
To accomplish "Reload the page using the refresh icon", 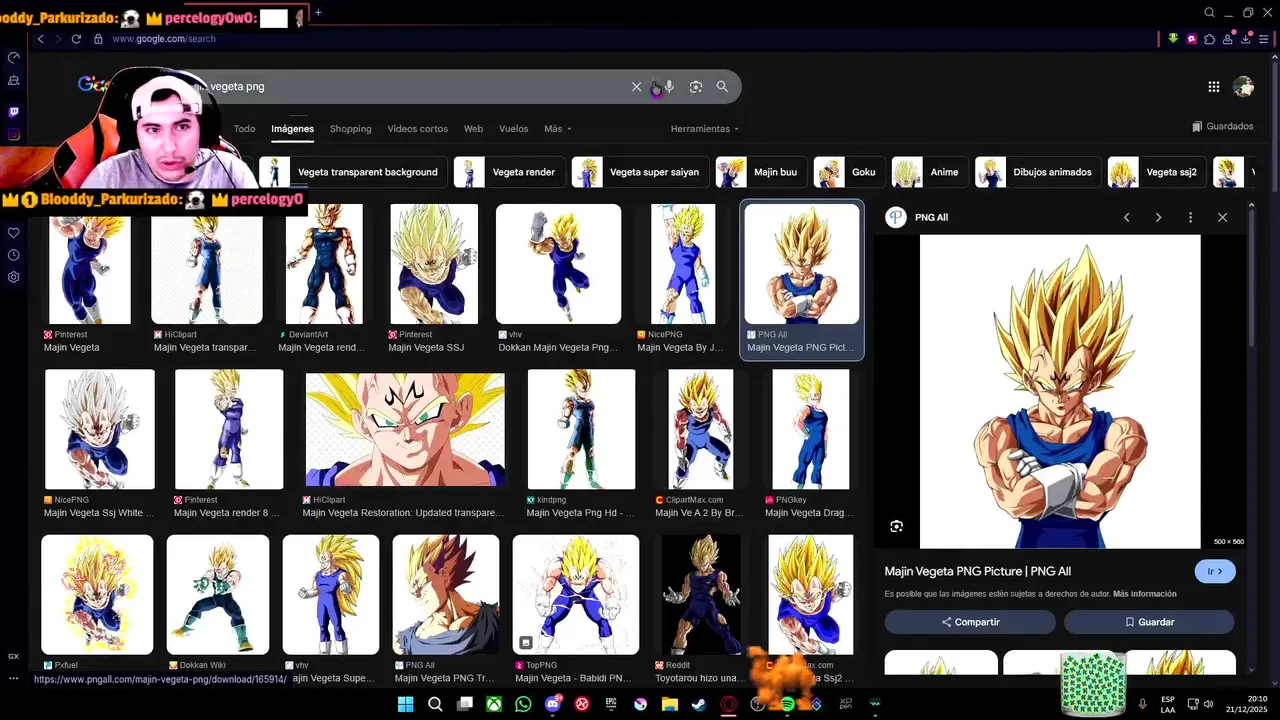I will 77,39.
